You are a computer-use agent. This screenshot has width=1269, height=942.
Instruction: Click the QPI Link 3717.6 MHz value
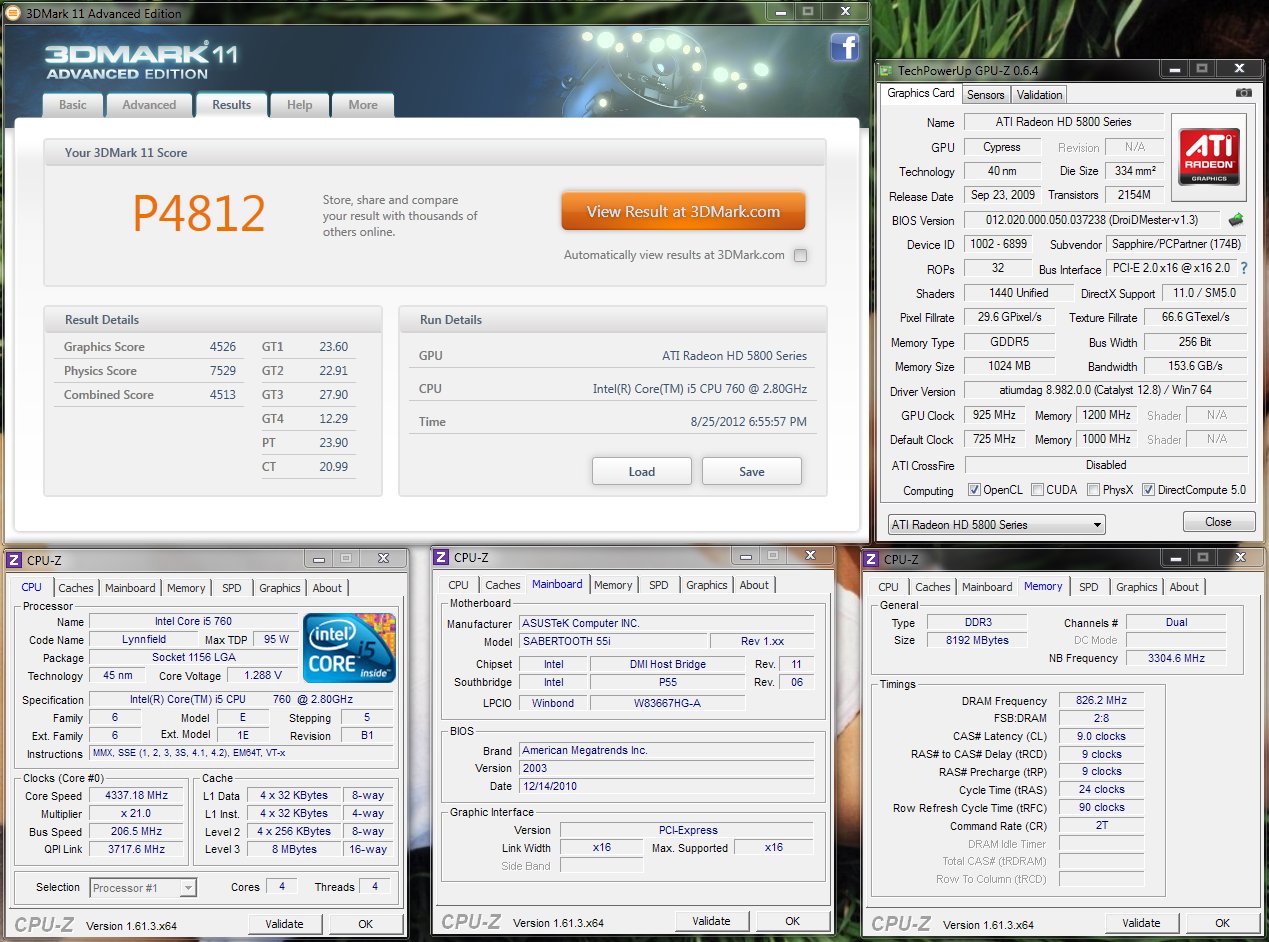pyautogui.click(x=137, y=849)
